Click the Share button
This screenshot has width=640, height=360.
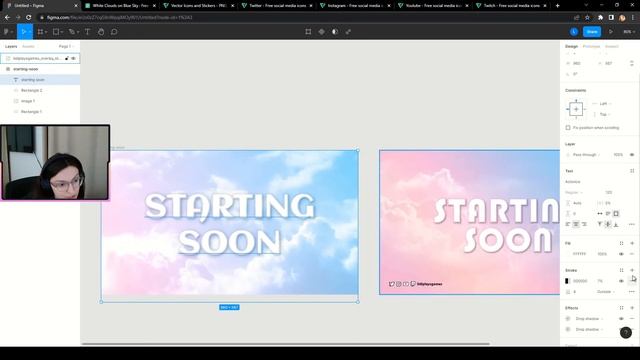click(x=592, y=32)
